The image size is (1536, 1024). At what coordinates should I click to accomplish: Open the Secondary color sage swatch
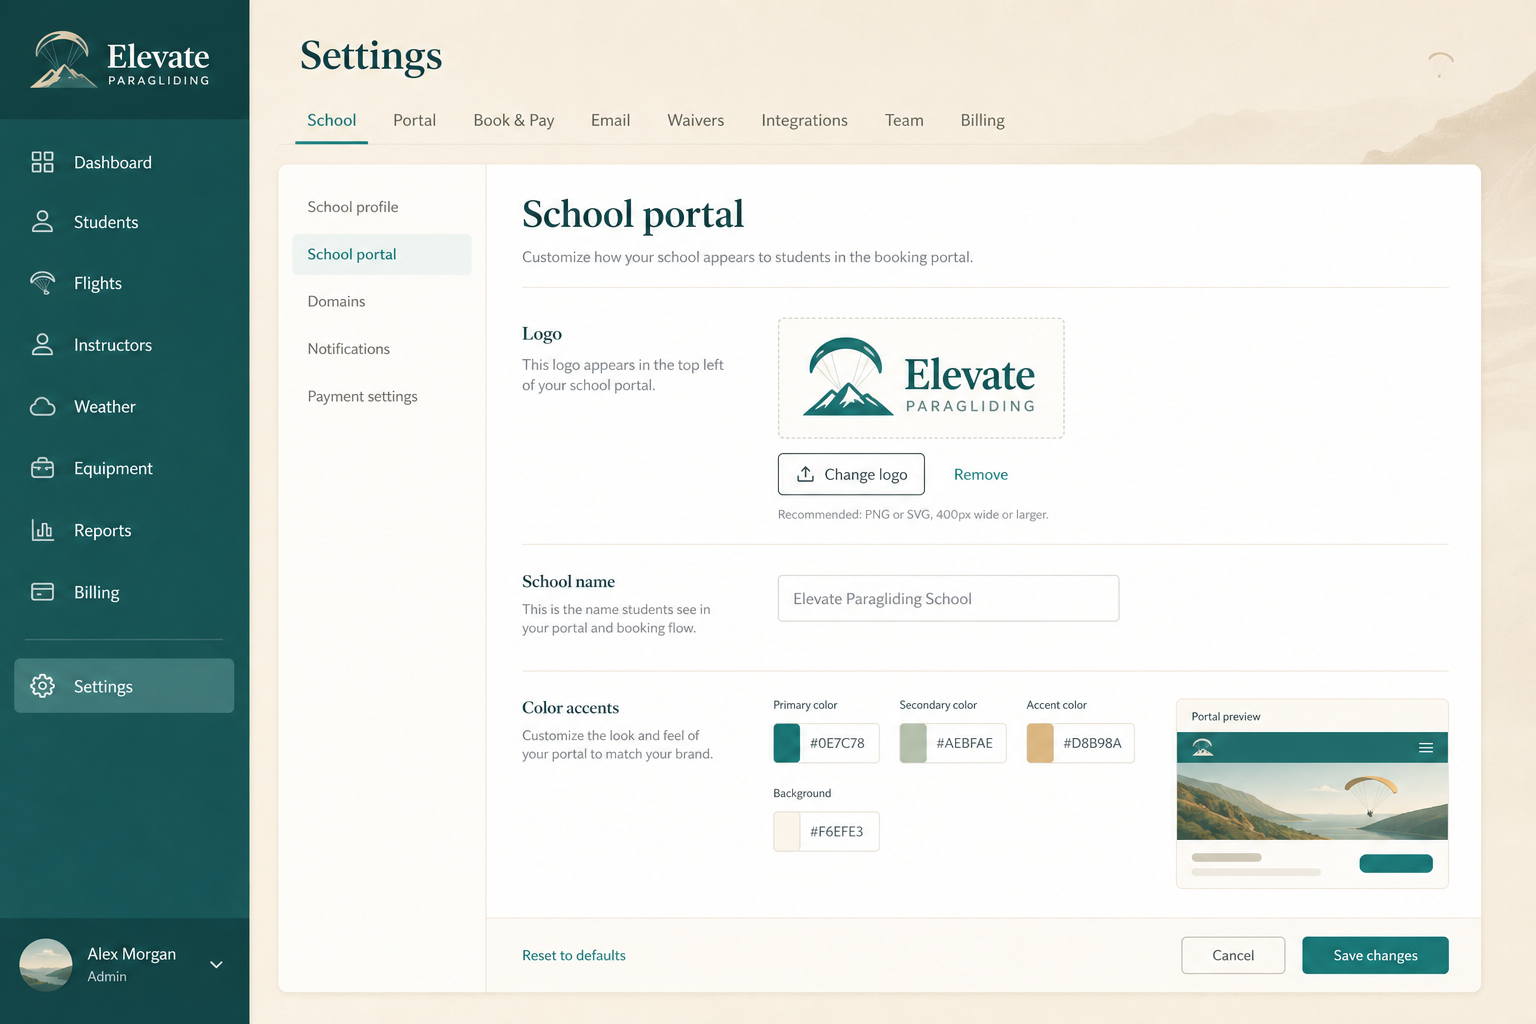click(913, 743)
